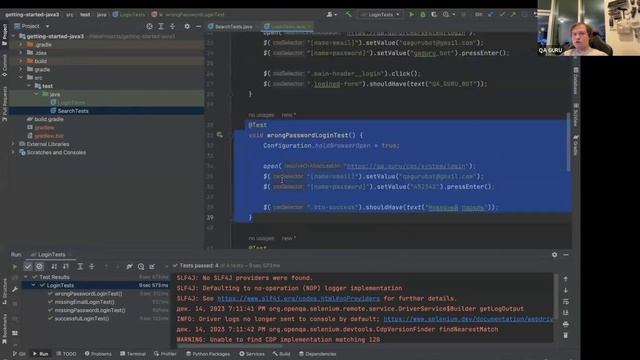This screenshot has height=360, width=640.
Task: Open the selenium.dev documentation link in console
Action: click(x=468, y=319)
